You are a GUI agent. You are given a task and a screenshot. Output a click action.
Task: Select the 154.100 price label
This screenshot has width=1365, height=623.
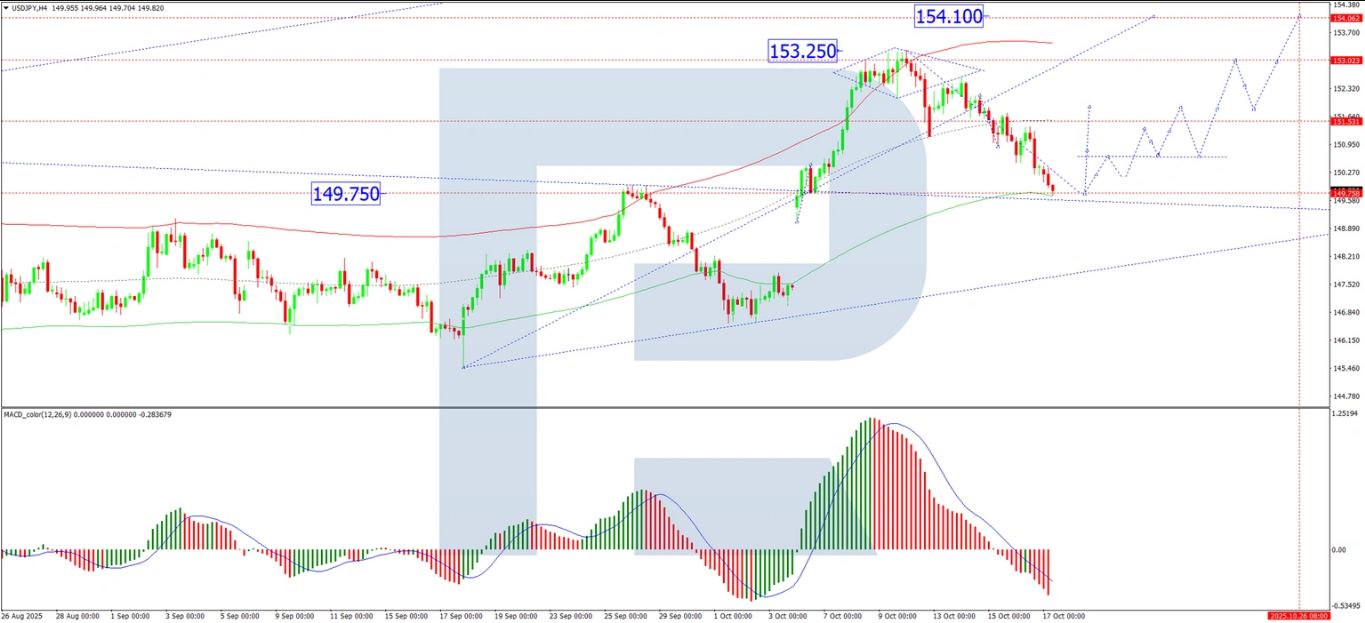949,16
